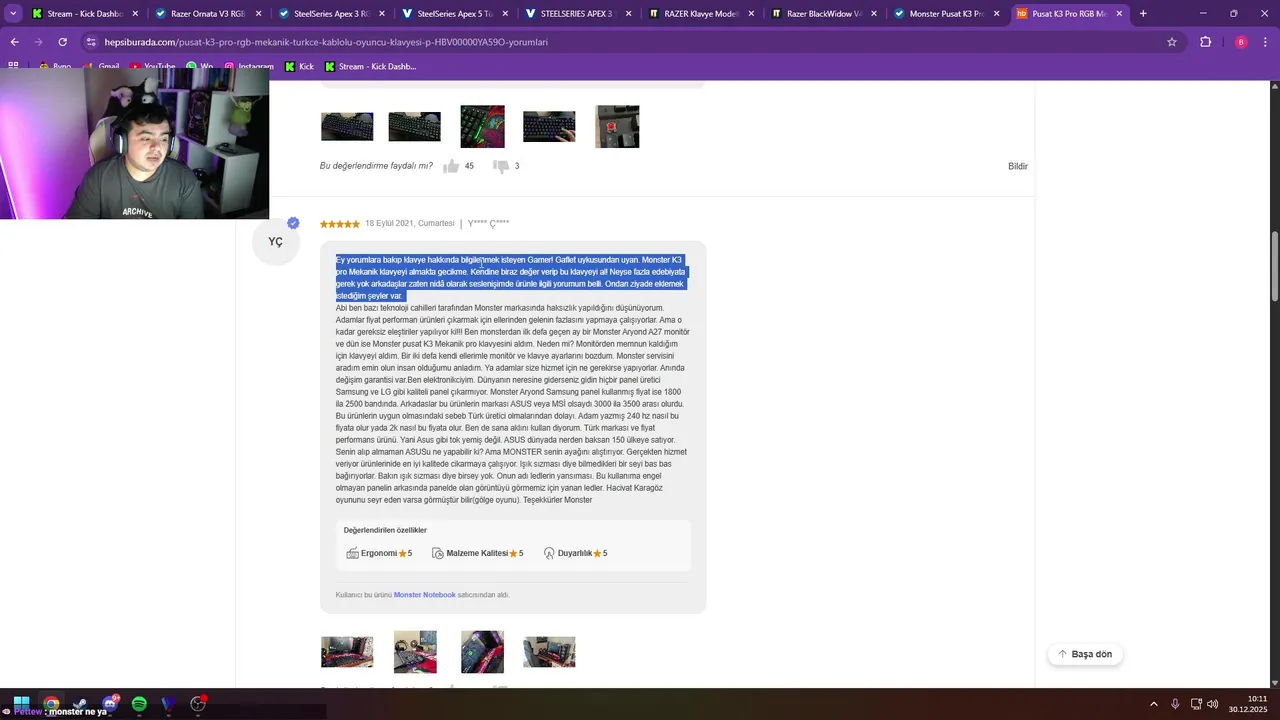Viewport: 1280px width, 720px height.
Task: Close the Razer Ornata V3 RGB tab
Action: tap(258, 14)
